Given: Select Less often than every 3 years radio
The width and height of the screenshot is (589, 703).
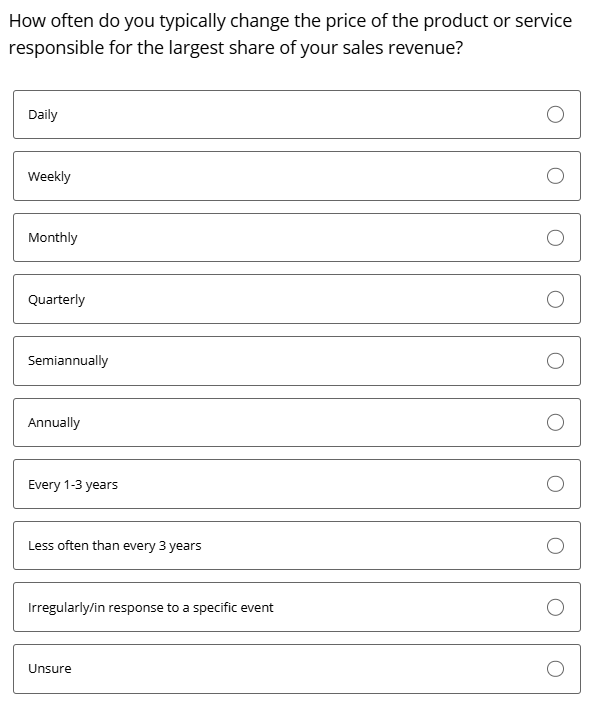Looking at the screenshot, I should tap(555, 546).
